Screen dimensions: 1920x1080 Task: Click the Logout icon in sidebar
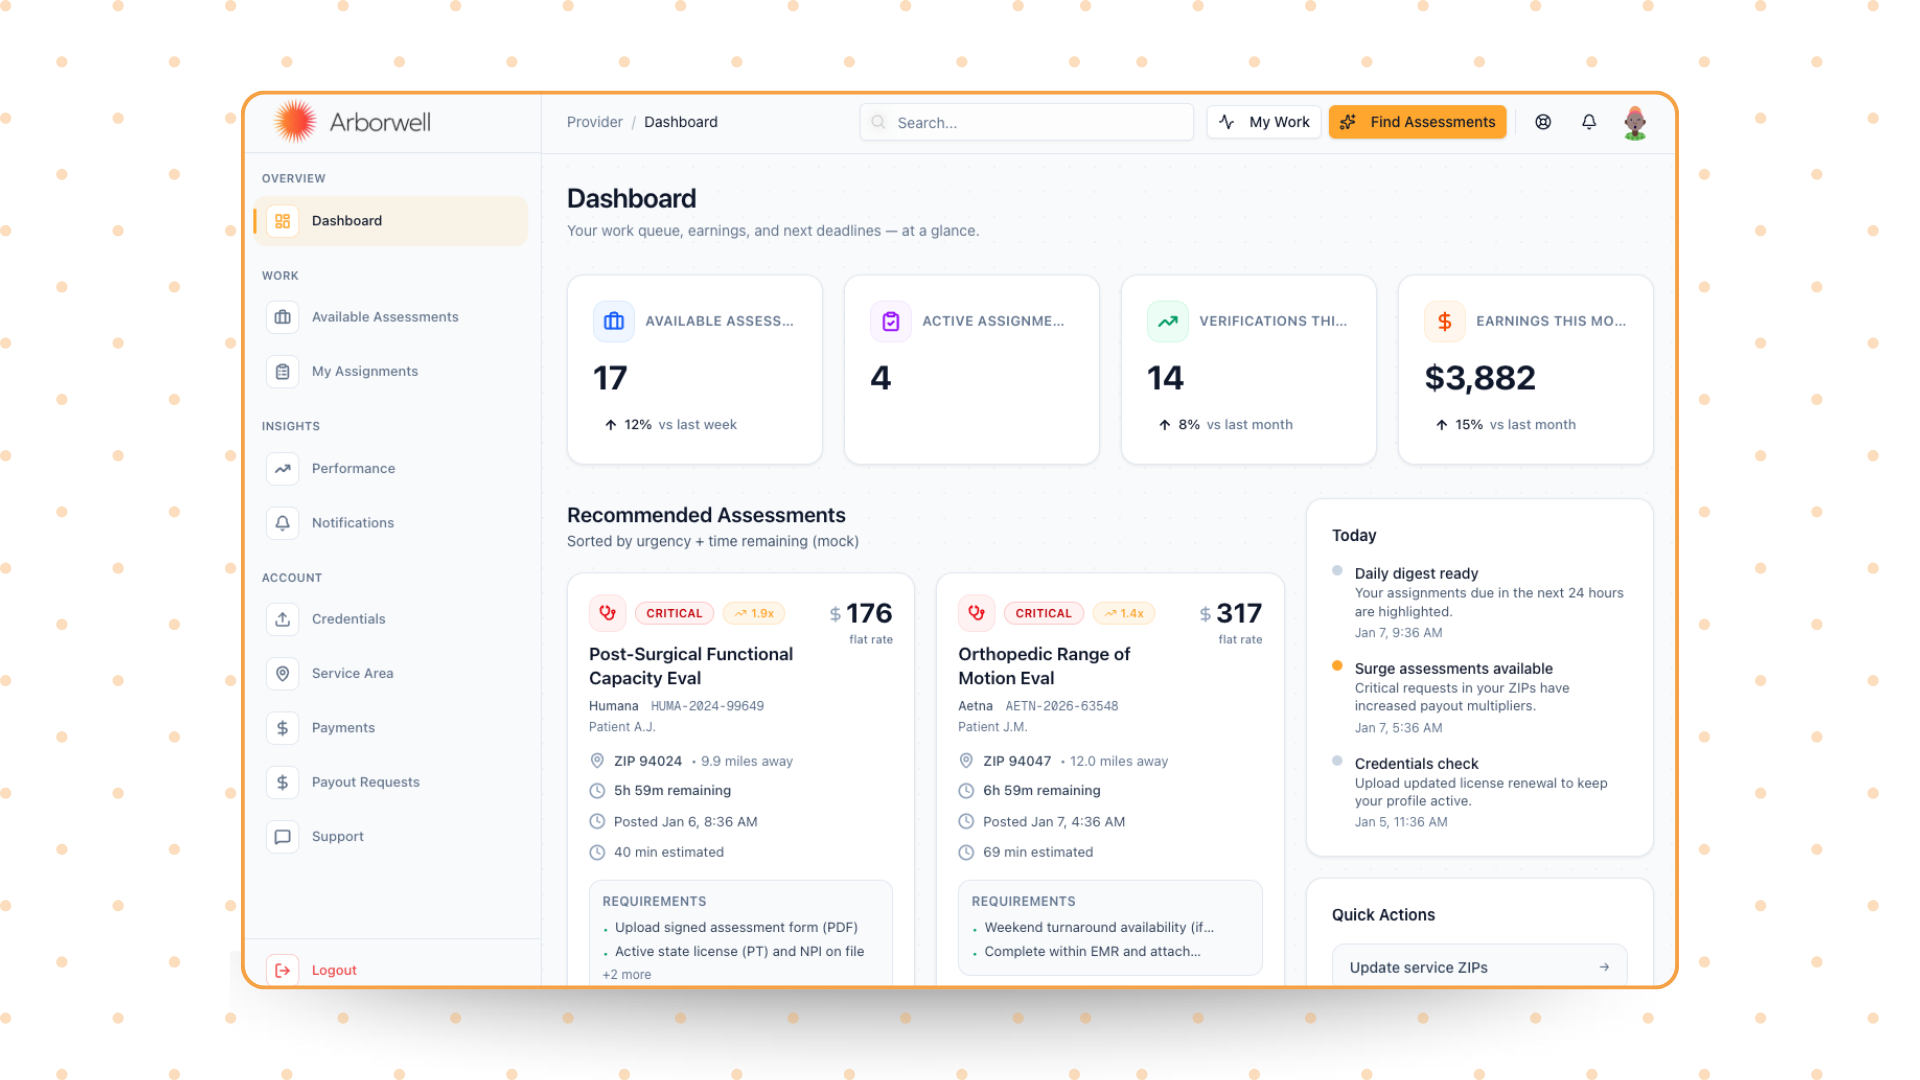point(283,970)
